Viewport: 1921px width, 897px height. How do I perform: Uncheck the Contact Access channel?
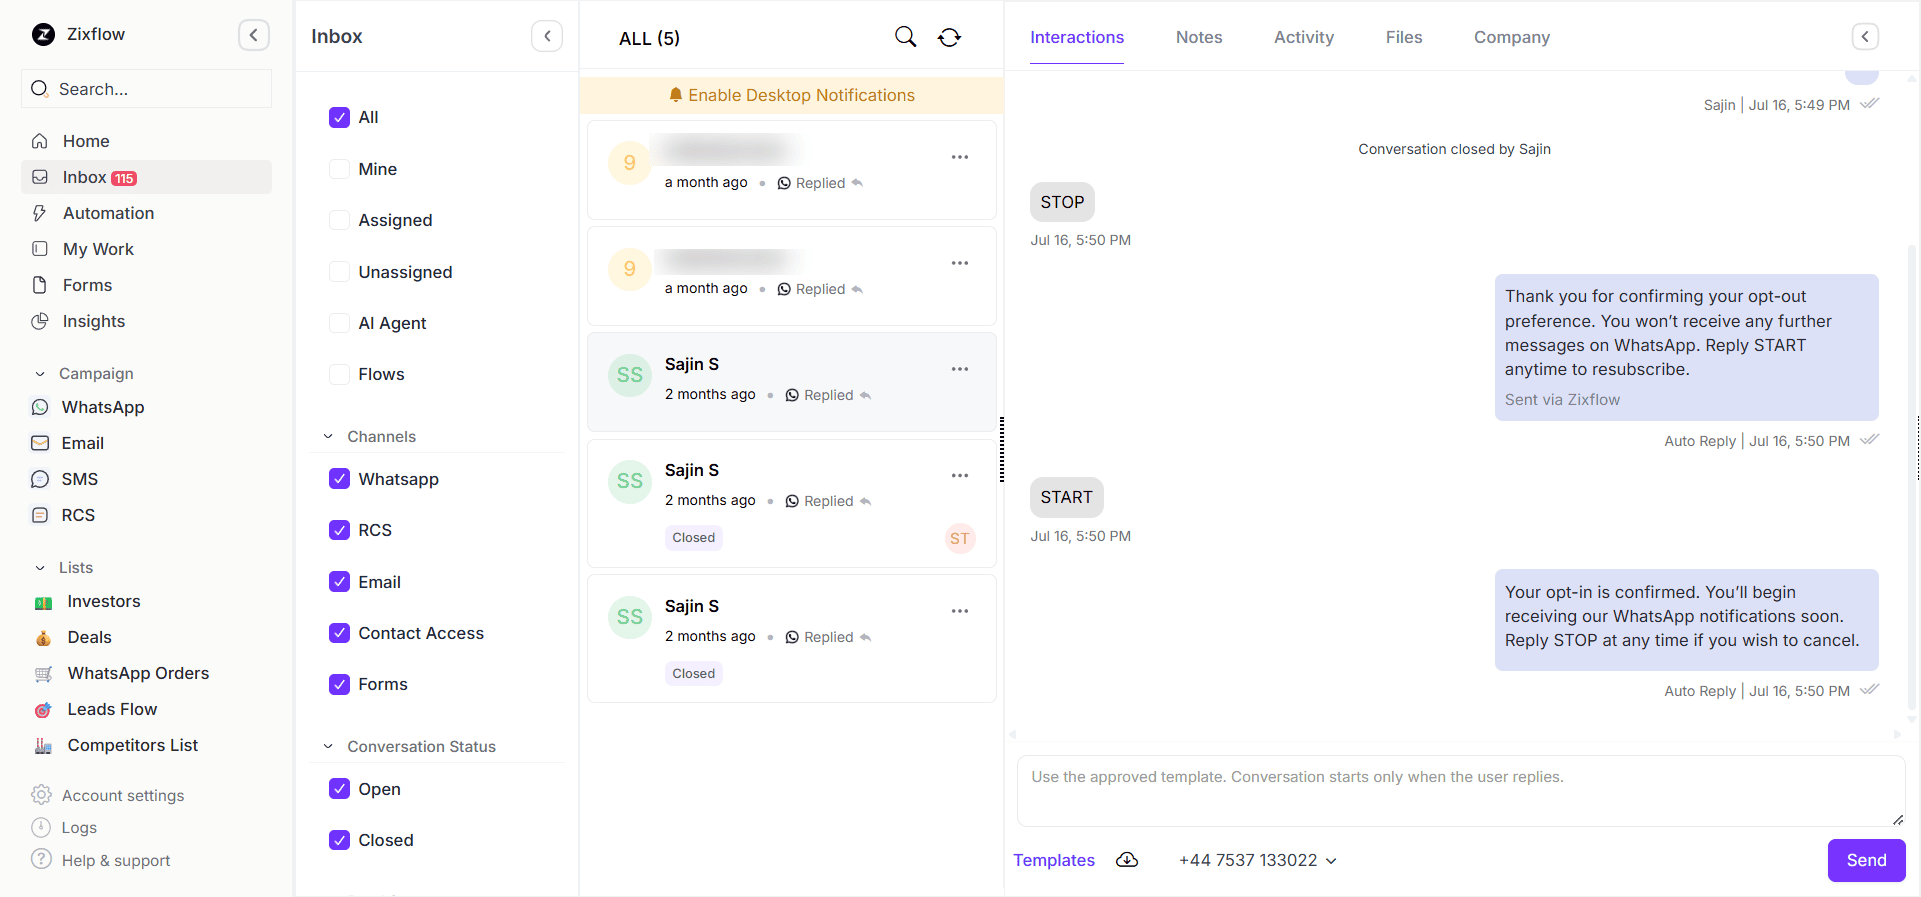[340, 633]
